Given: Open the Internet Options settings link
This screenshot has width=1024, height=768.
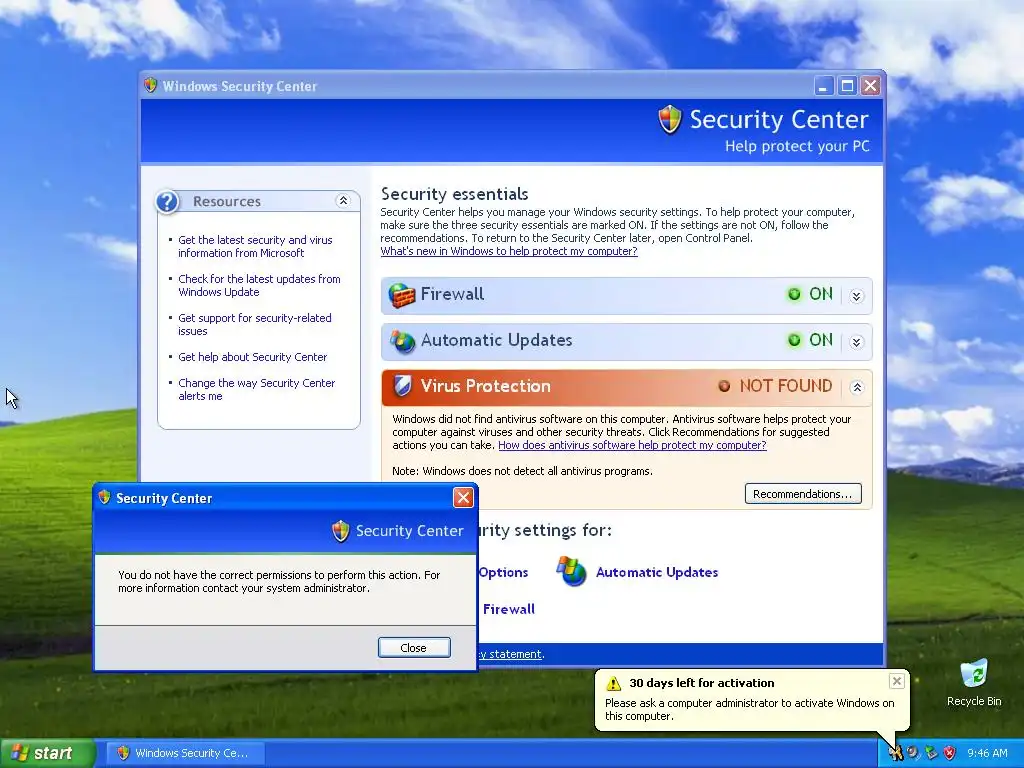Looking at the screenshot, I should coord(502,572).
